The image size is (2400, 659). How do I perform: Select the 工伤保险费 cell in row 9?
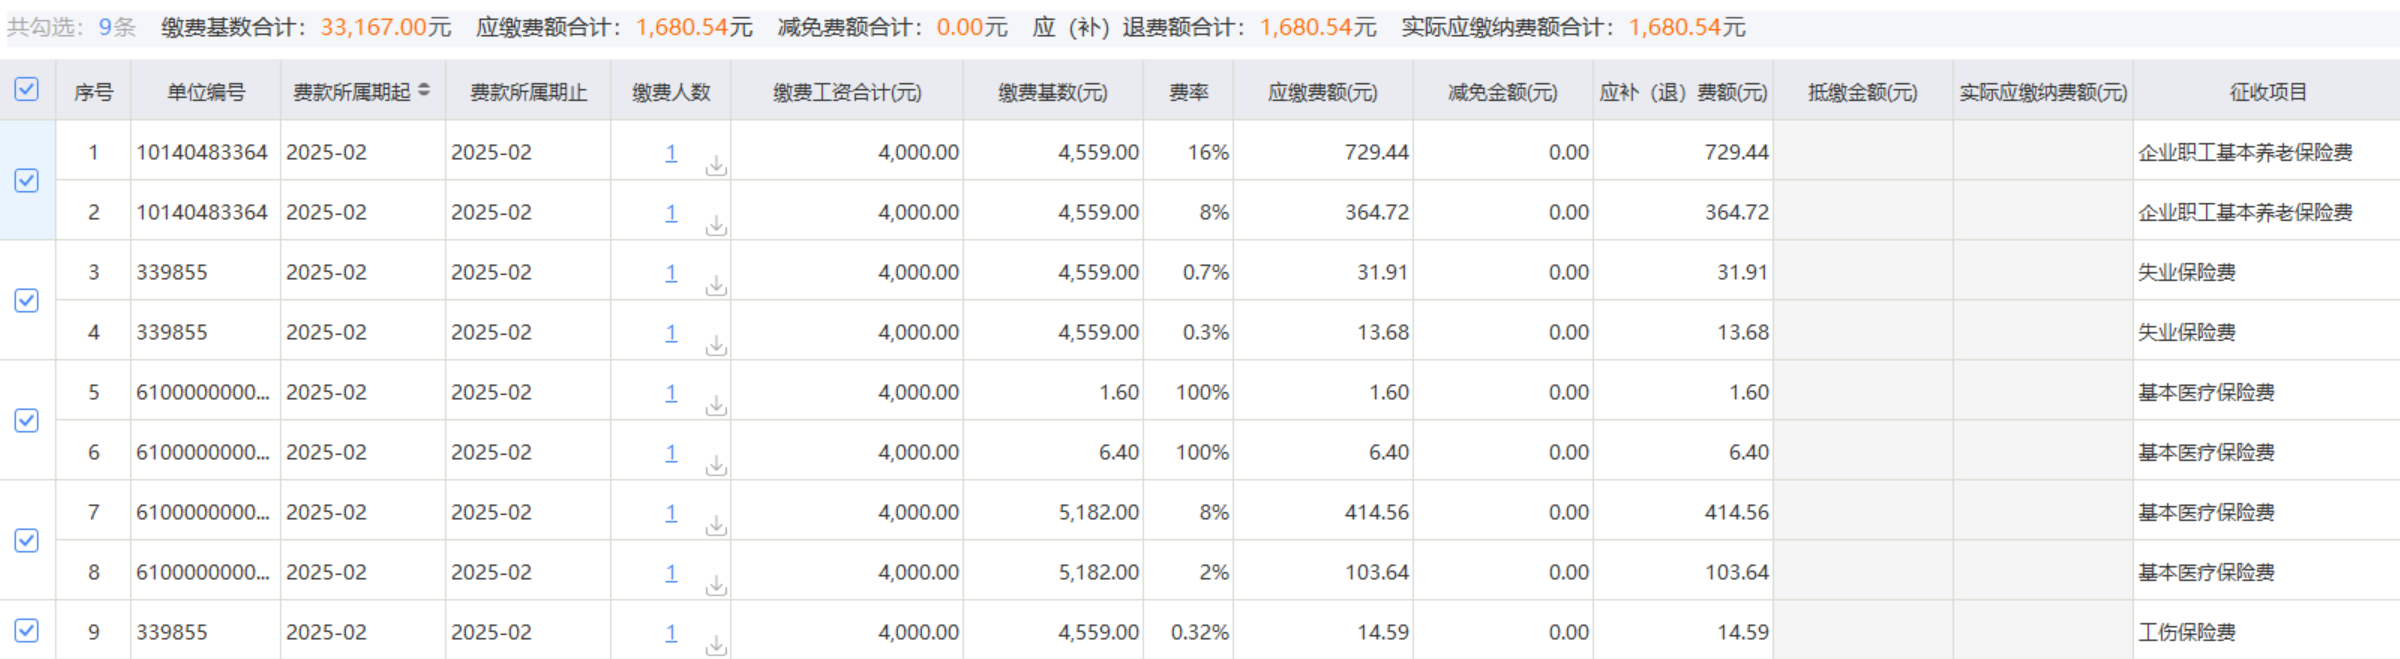pos(2186,632)
